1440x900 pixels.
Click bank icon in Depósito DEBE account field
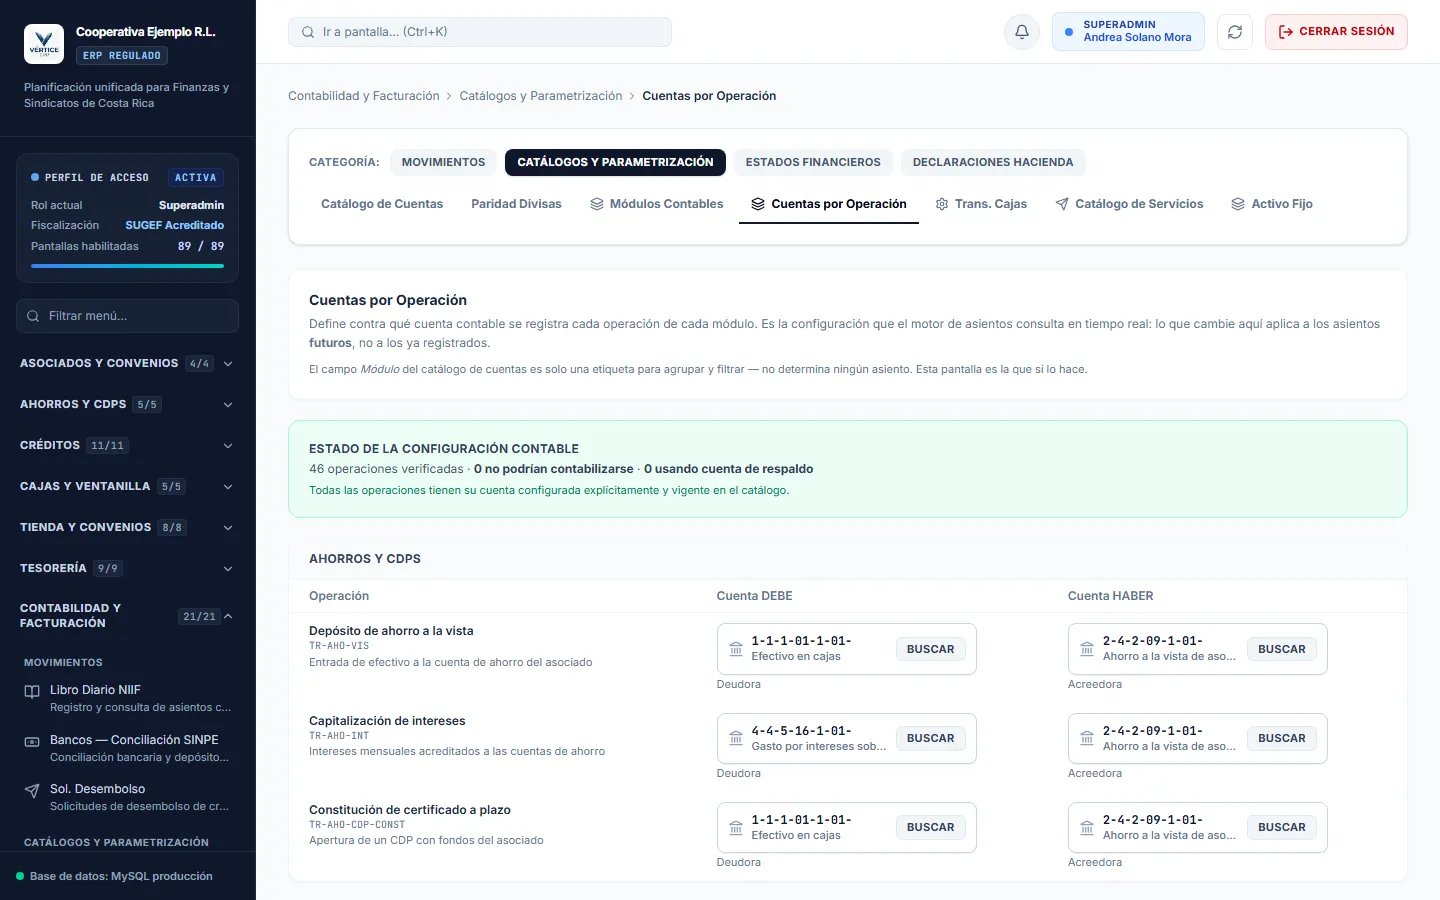tap(736, 649)
